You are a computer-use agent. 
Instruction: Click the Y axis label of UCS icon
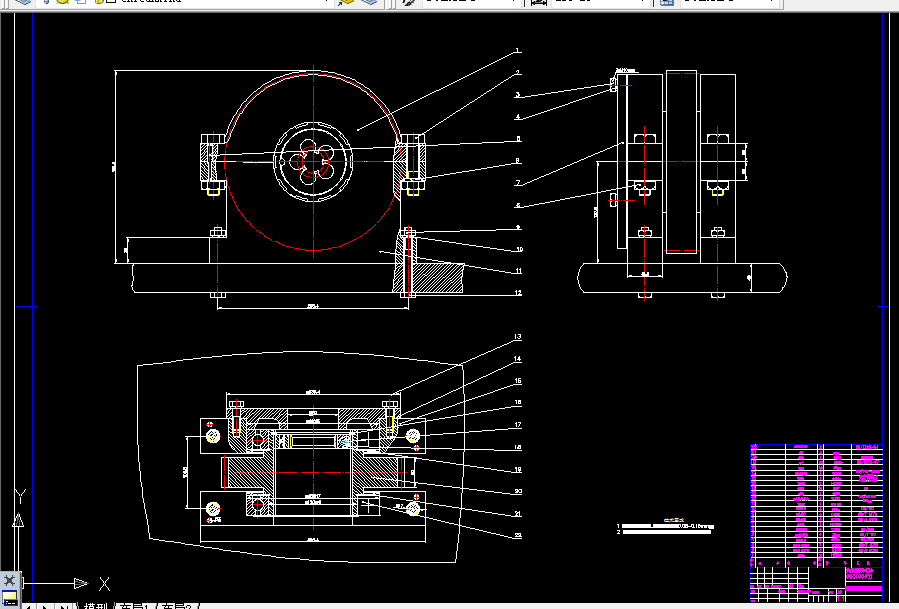point(20,496)
